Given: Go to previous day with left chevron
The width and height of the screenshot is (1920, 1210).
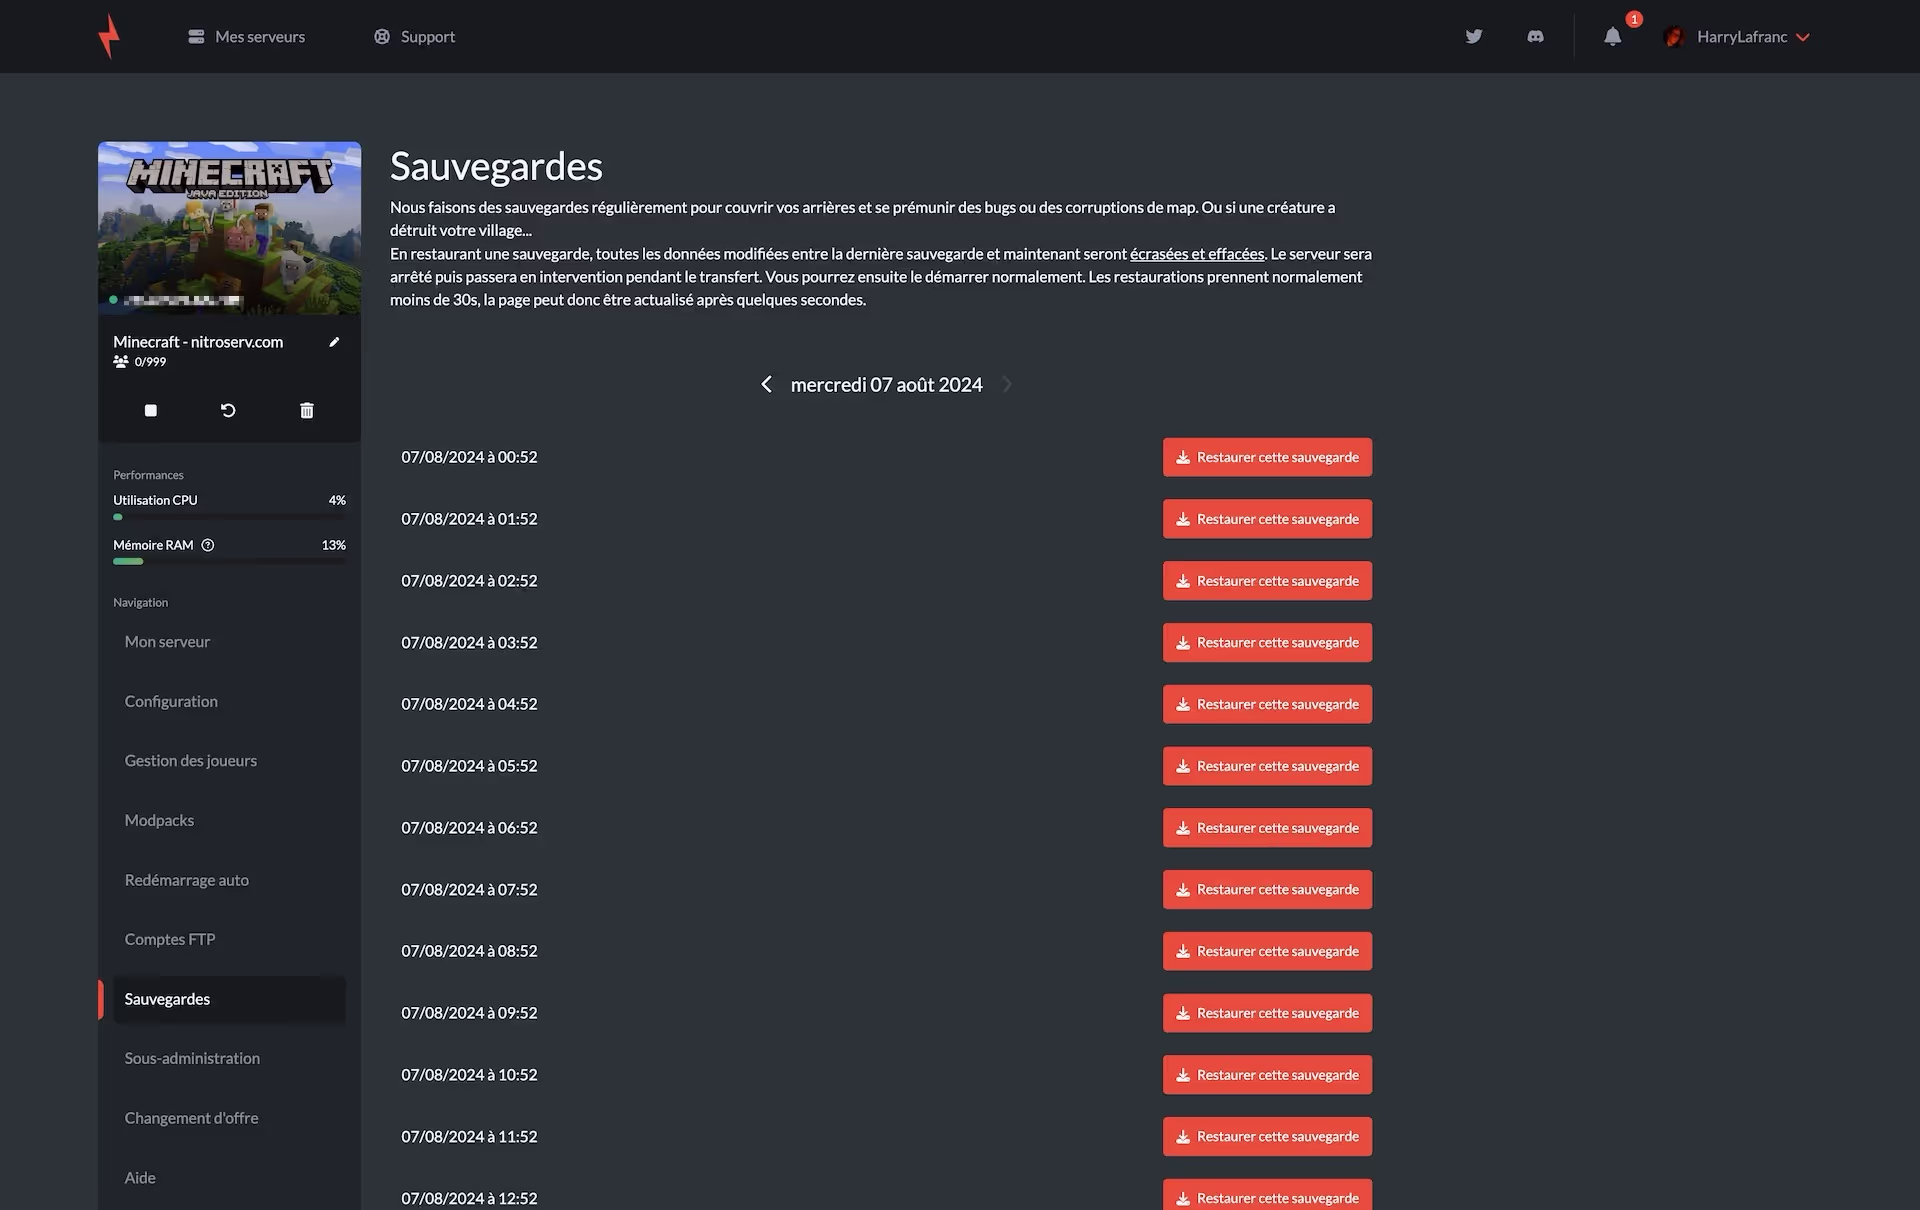Looking at the screenshot, I should point(766,384).
